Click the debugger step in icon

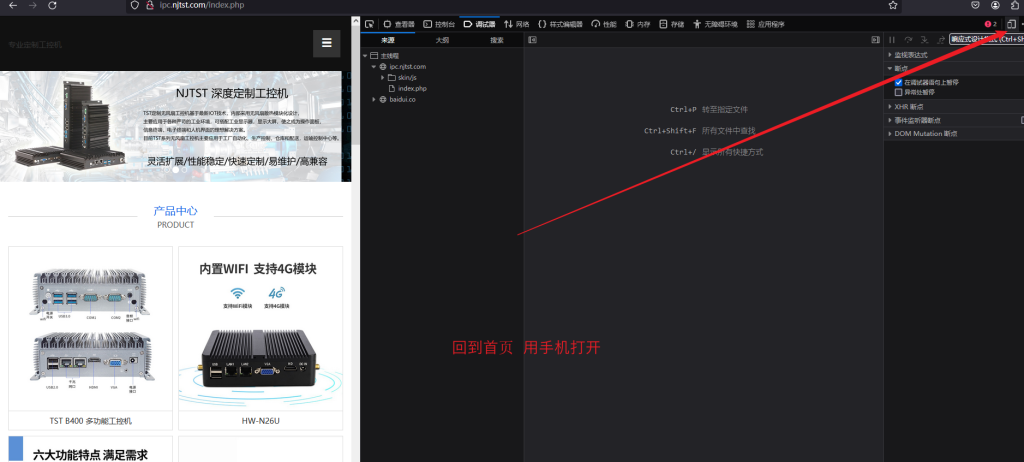(x=923, y=40)
